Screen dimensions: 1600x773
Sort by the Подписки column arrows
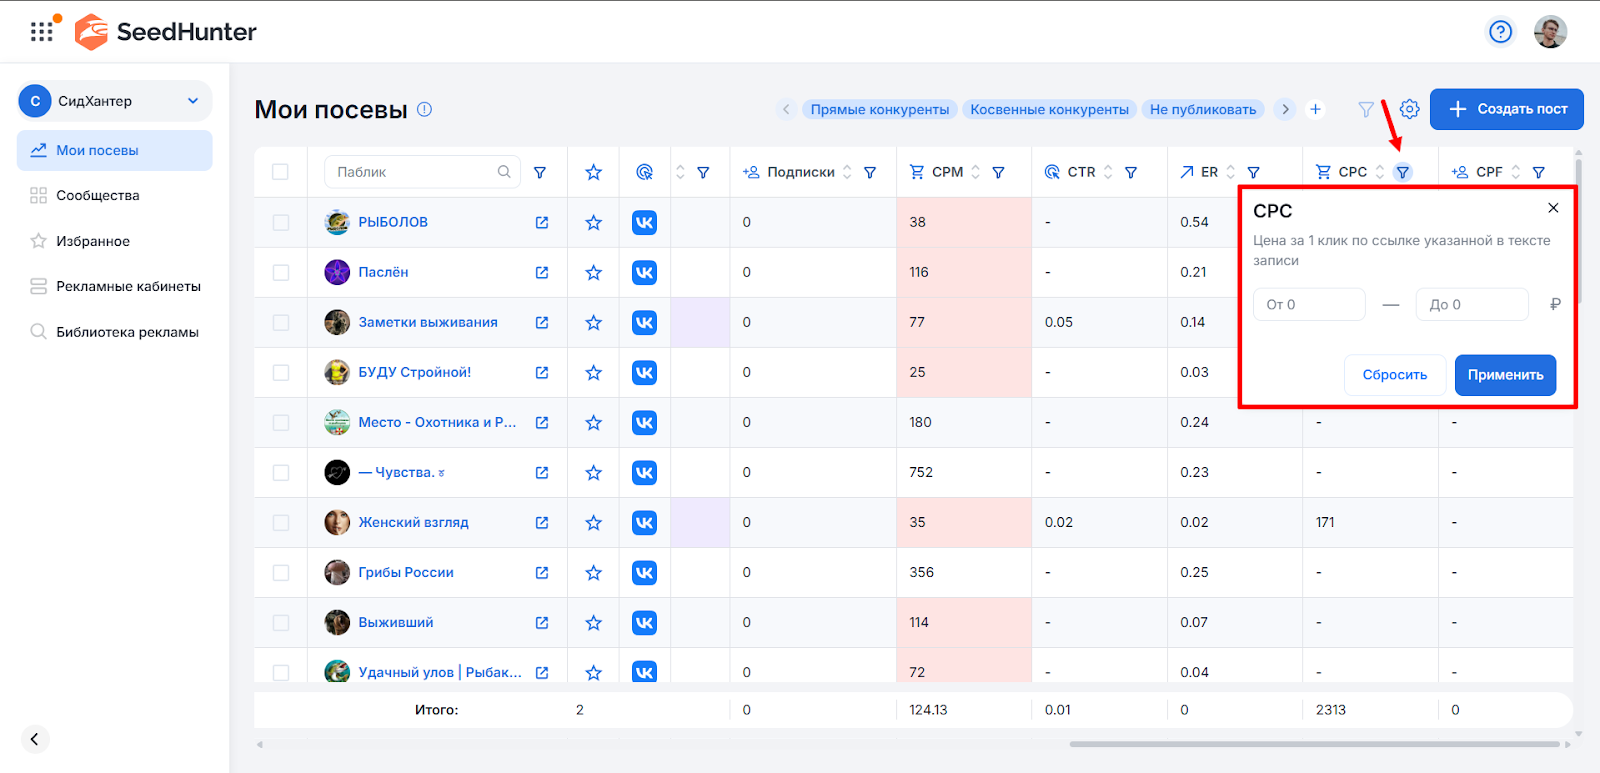point(847,172)
